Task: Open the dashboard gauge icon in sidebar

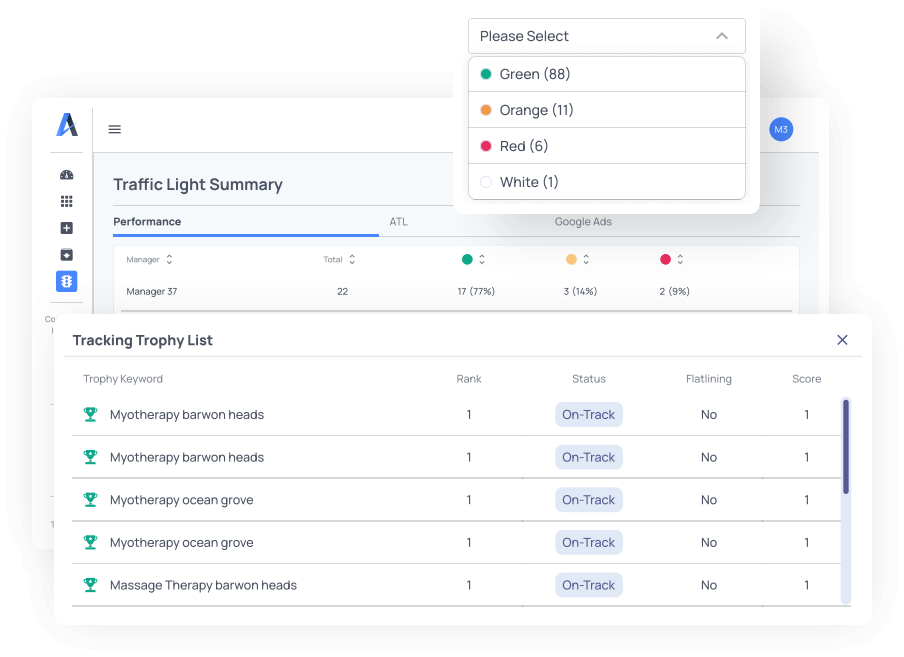Action: coord(67,175)
